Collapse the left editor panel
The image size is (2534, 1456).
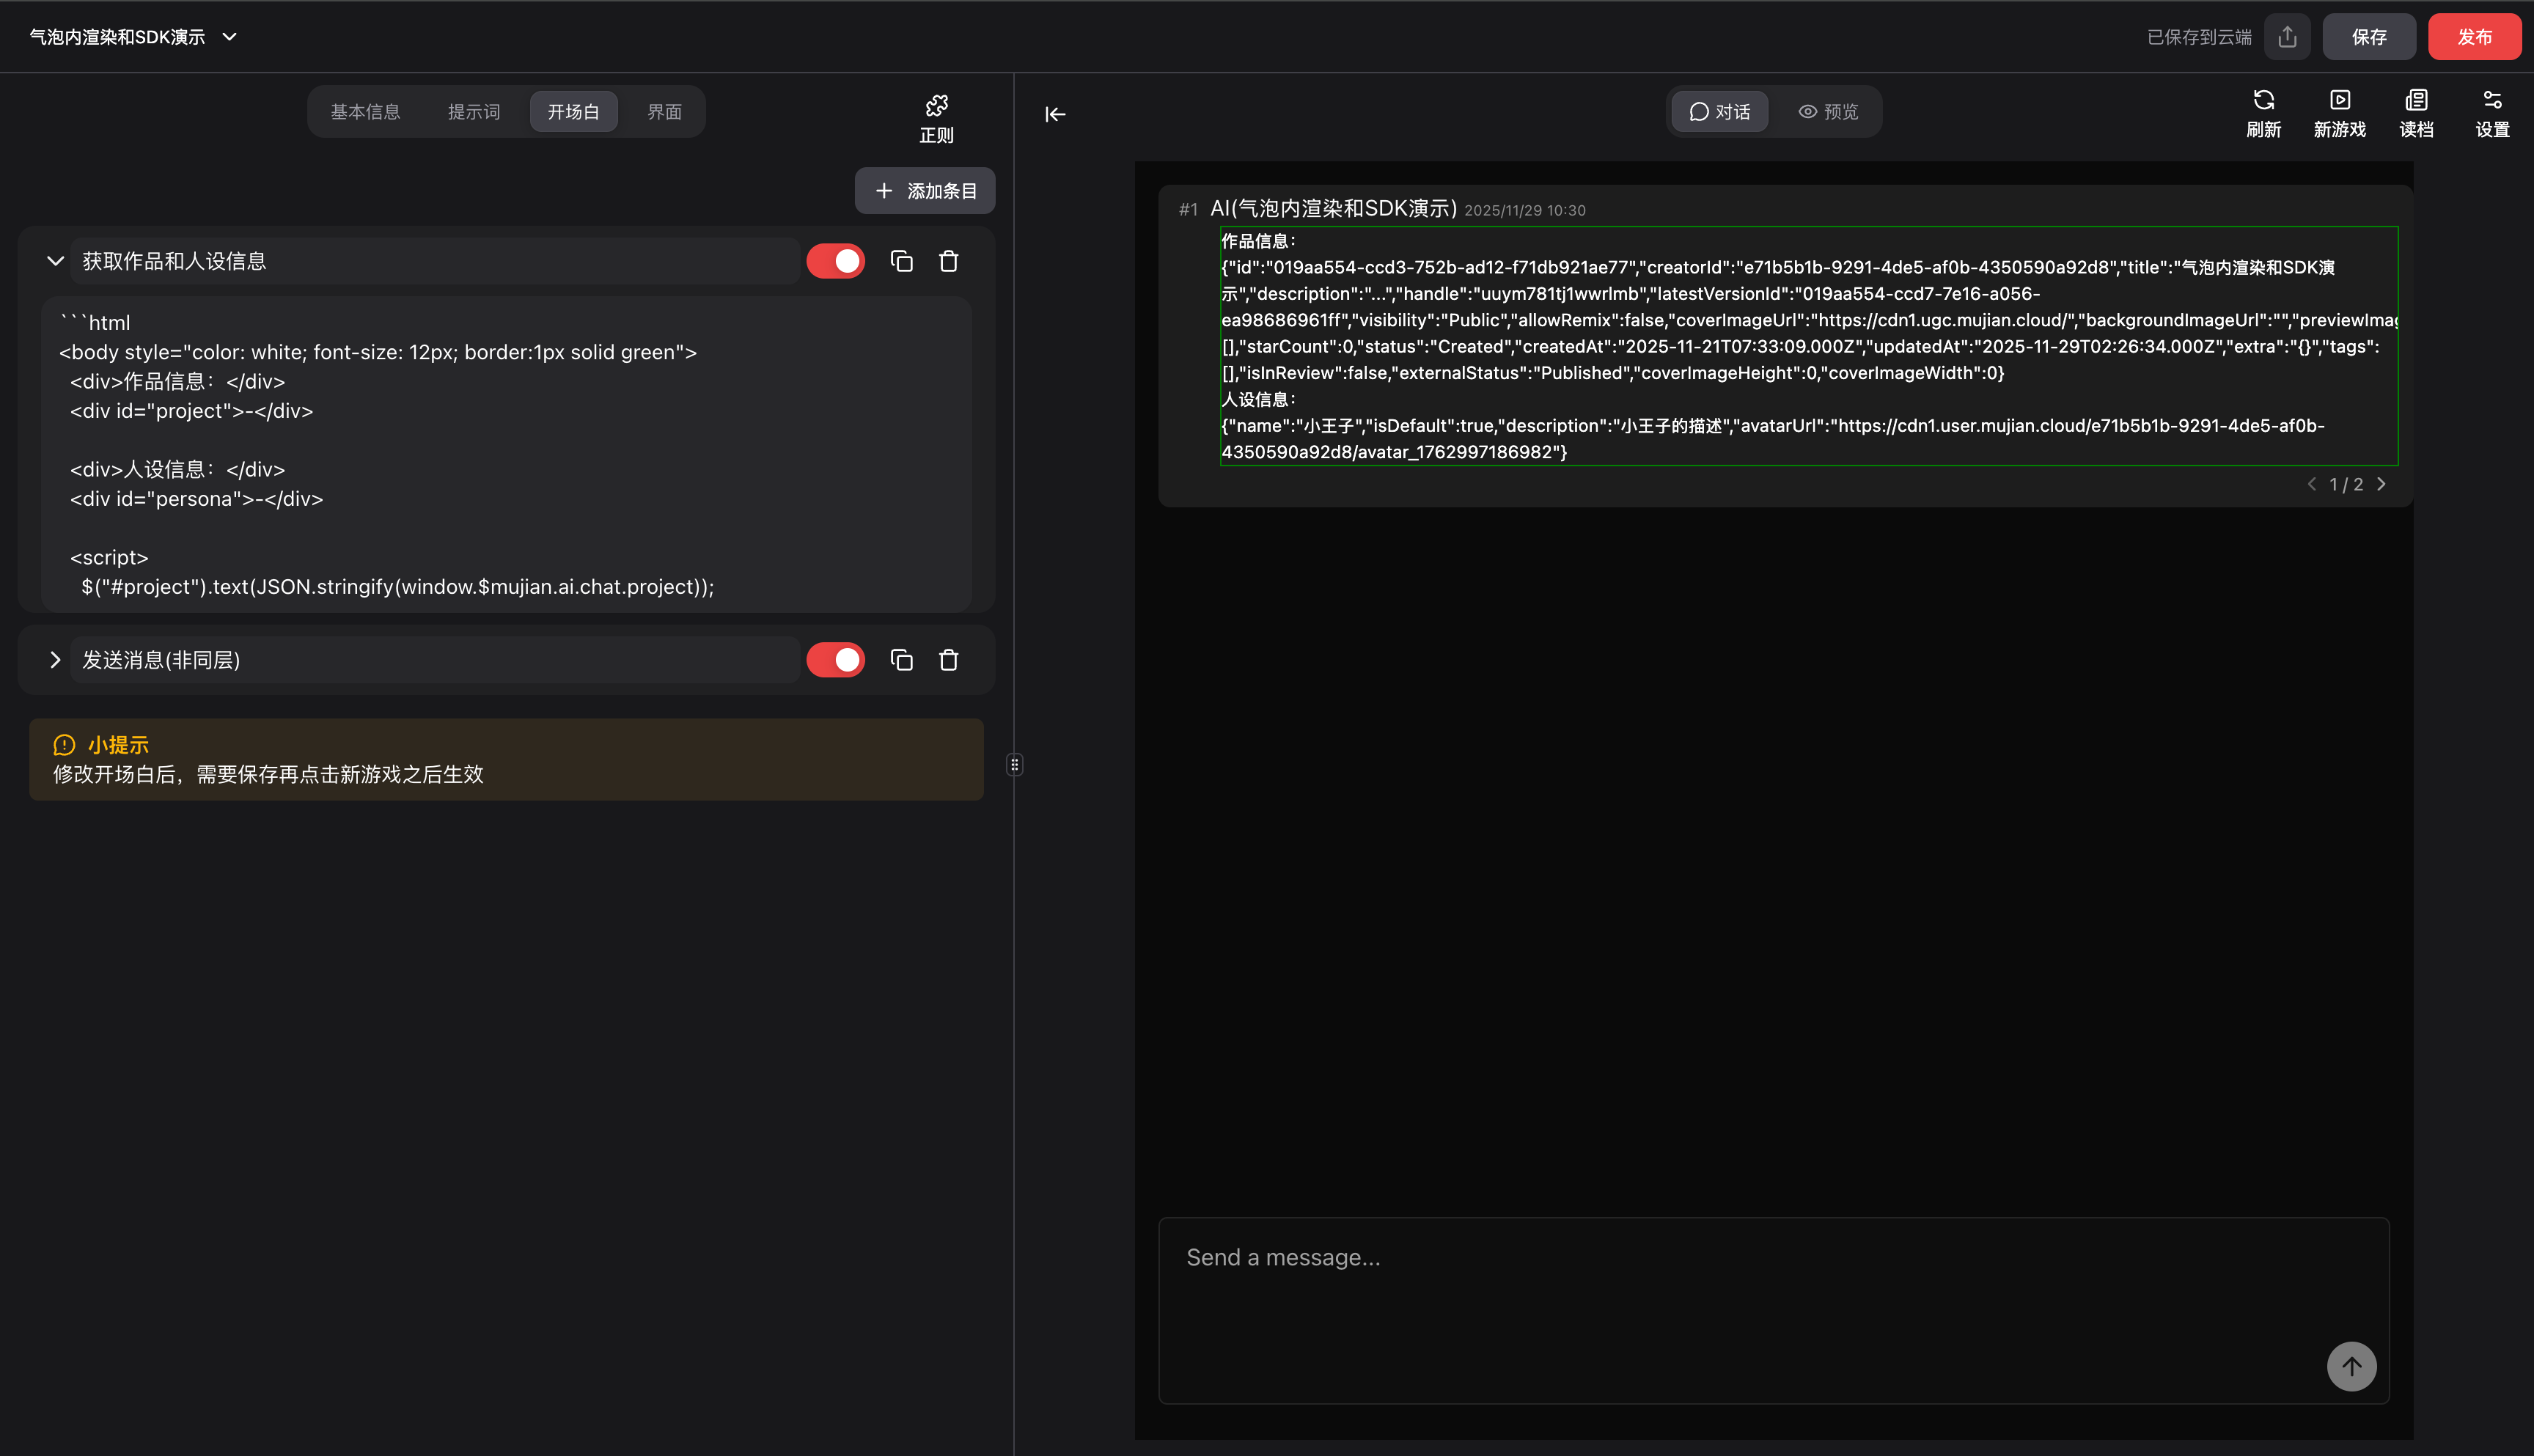[1054, 114]
